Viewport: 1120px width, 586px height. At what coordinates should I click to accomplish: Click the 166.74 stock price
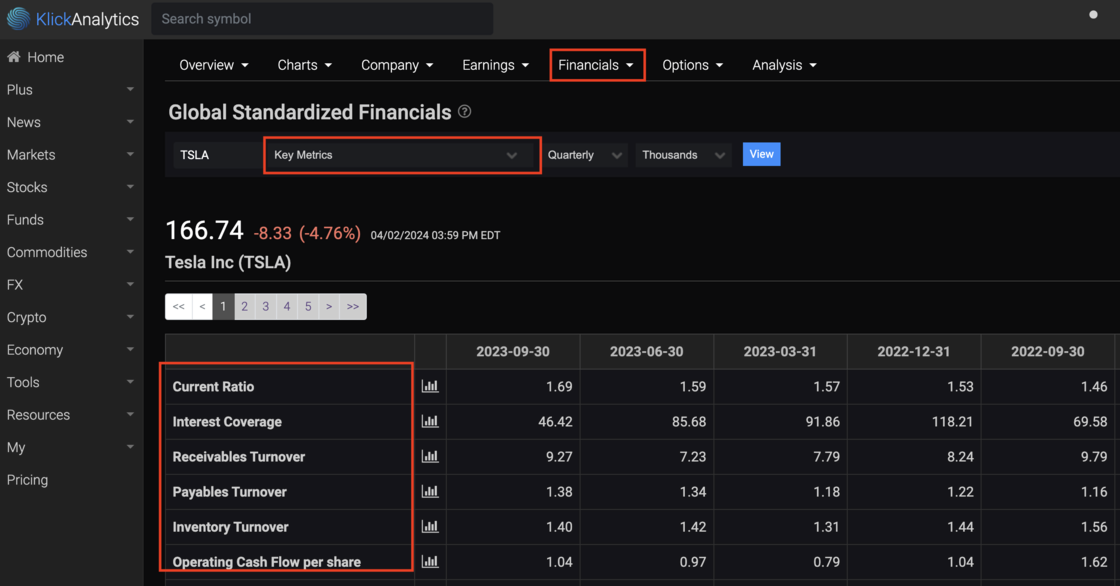pos(204,231)
